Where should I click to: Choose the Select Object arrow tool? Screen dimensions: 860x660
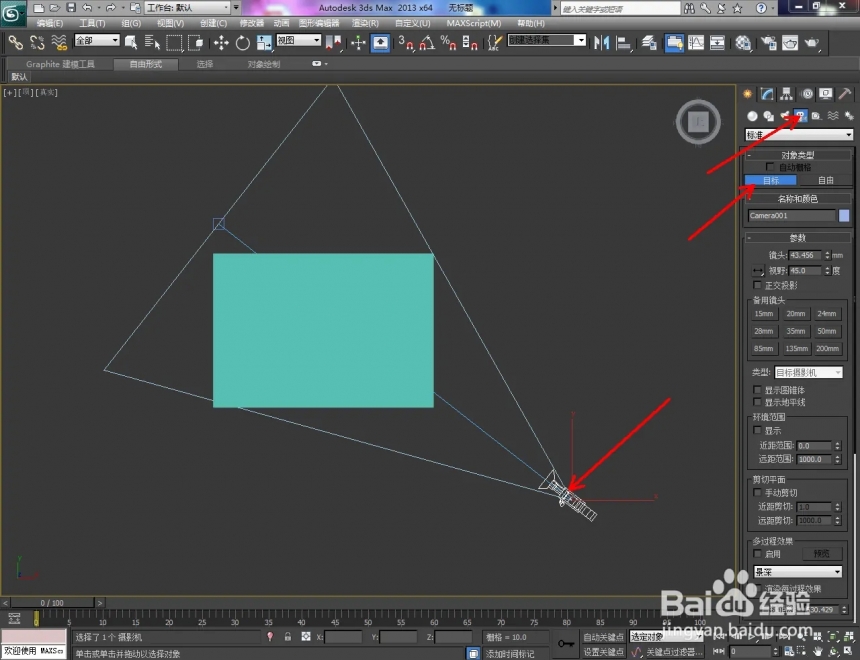(x=131, y=42)
